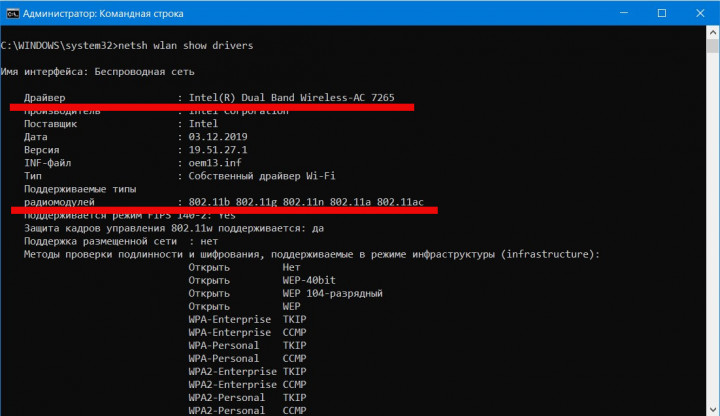Image resolution: width=720 pixels, height=416 pixels.
Task: Click the '802.11b' radio type
Action: click(x=209, y=202)
